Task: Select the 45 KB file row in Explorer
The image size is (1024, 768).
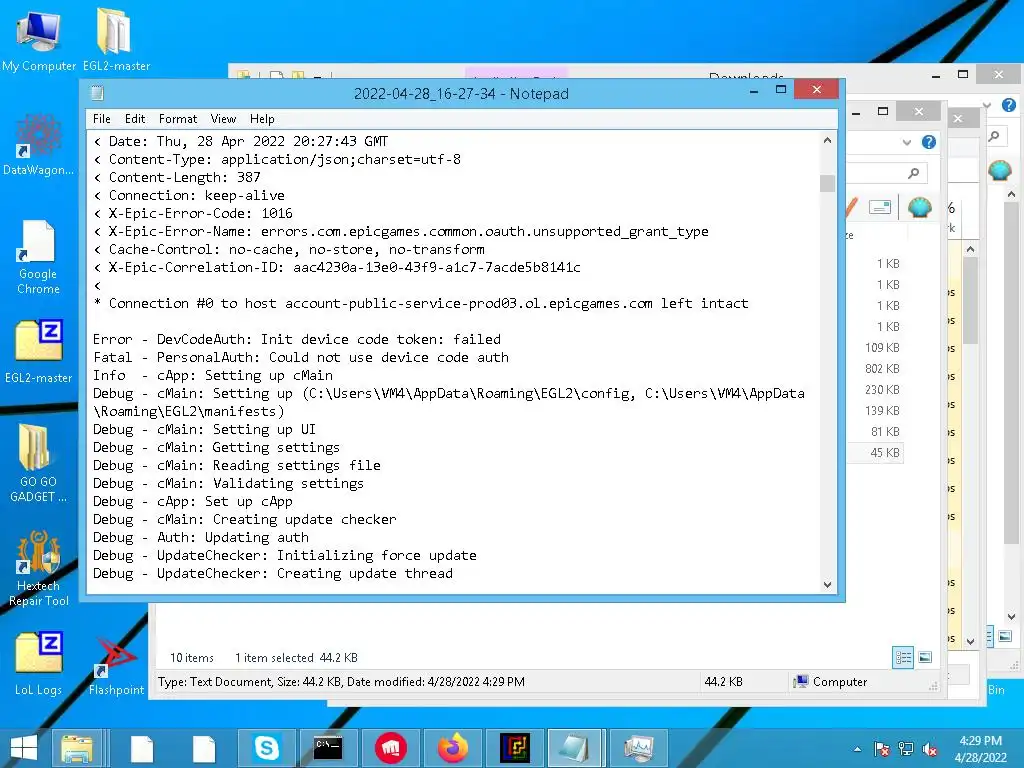Action: click(875, 453)
